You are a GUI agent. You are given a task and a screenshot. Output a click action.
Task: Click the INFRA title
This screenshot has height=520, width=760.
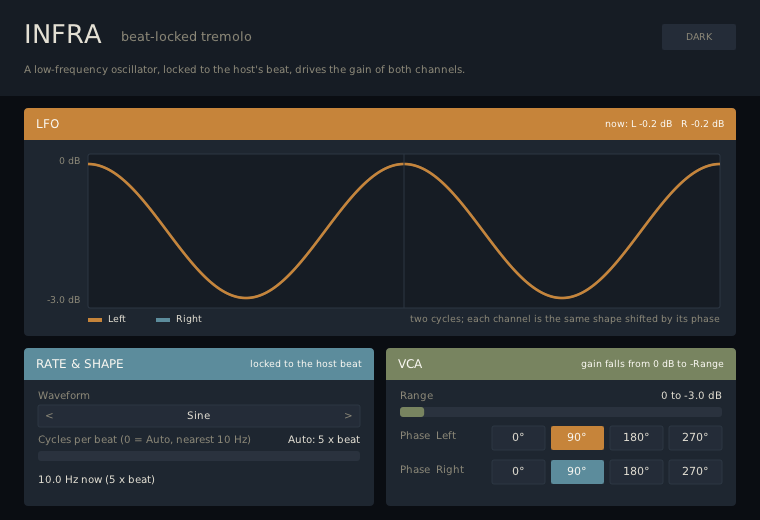point(63,34)
